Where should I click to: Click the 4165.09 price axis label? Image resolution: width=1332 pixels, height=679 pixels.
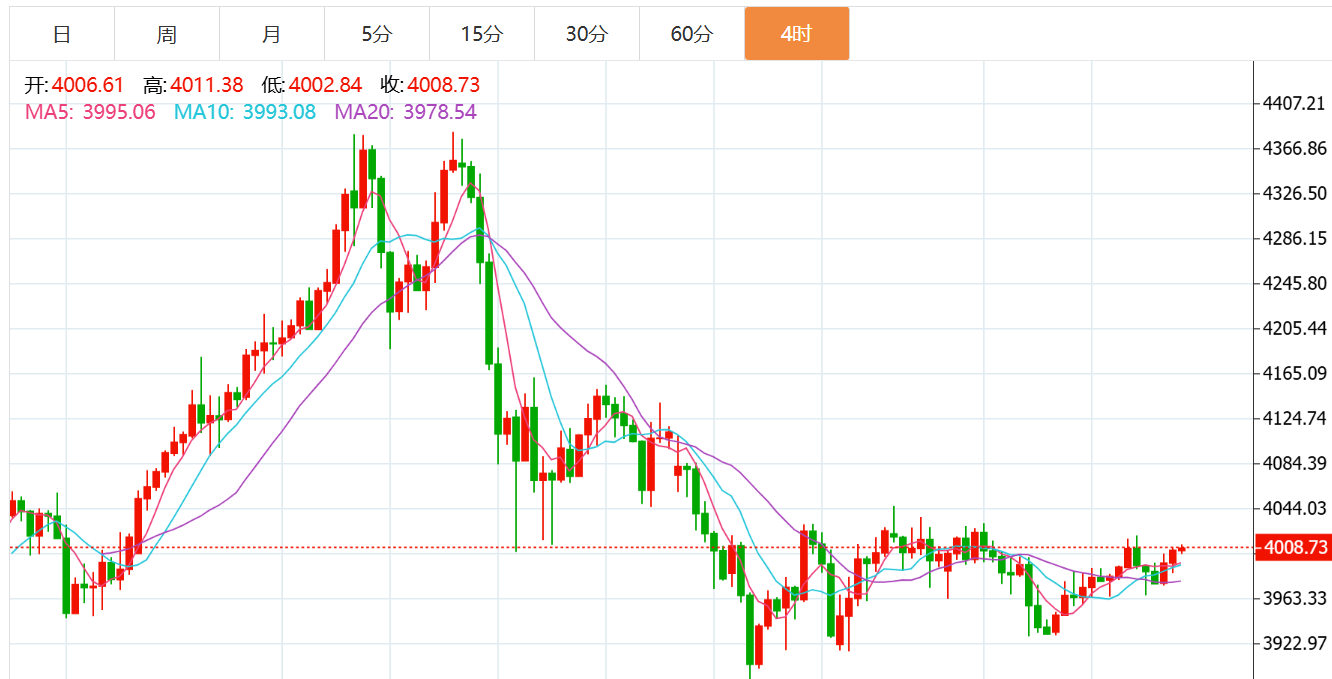click(x=1295, y=374)
